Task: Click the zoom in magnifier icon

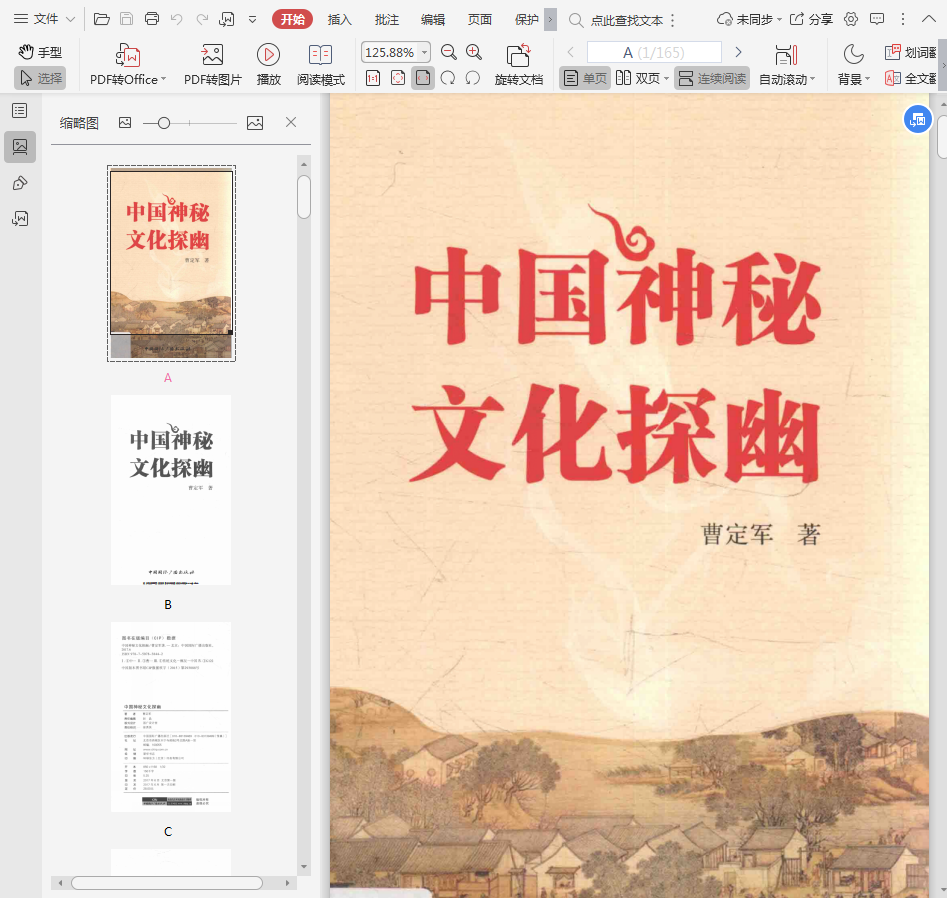Action: [474, 53]
